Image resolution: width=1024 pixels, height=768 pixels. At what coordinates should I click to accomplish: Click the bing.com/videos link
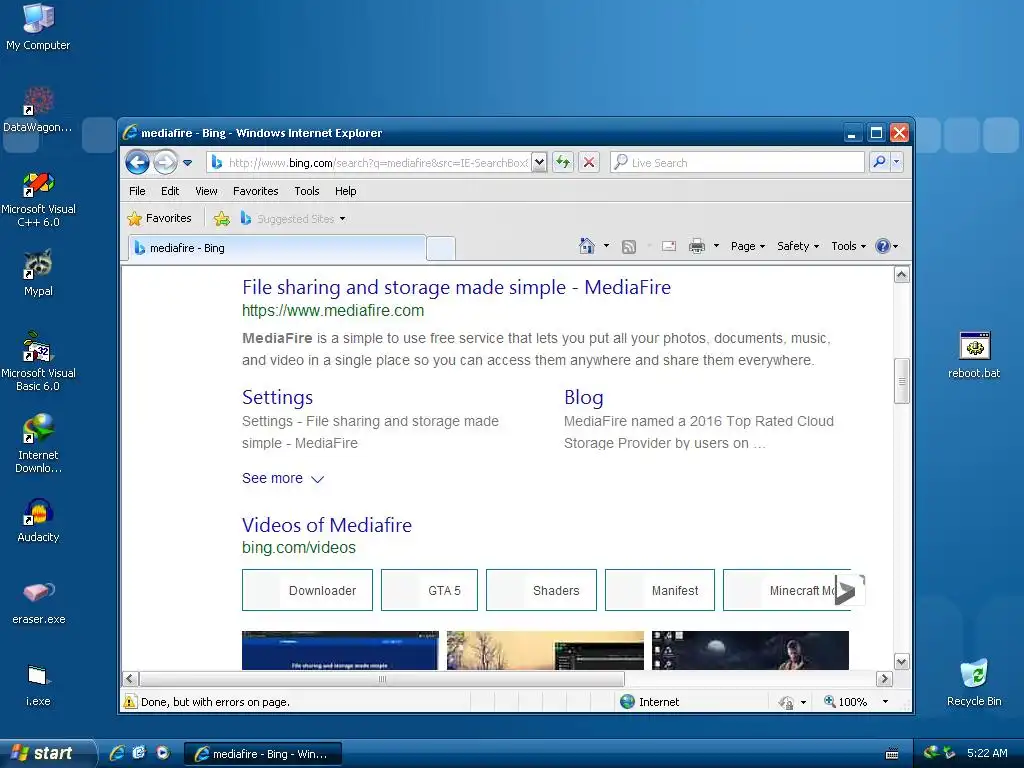coord(298,548)
